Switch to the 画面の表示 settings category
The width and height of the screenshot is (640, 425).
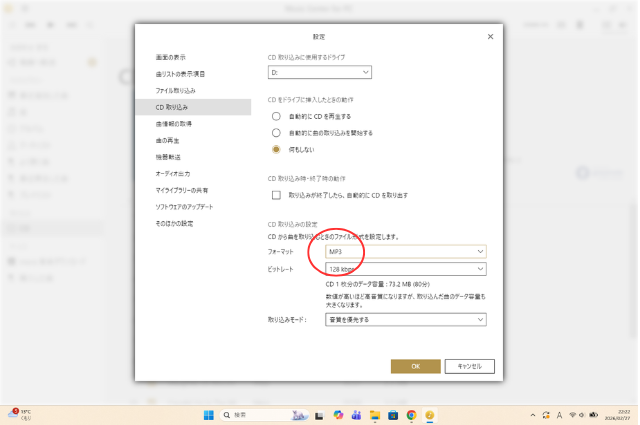170,57
